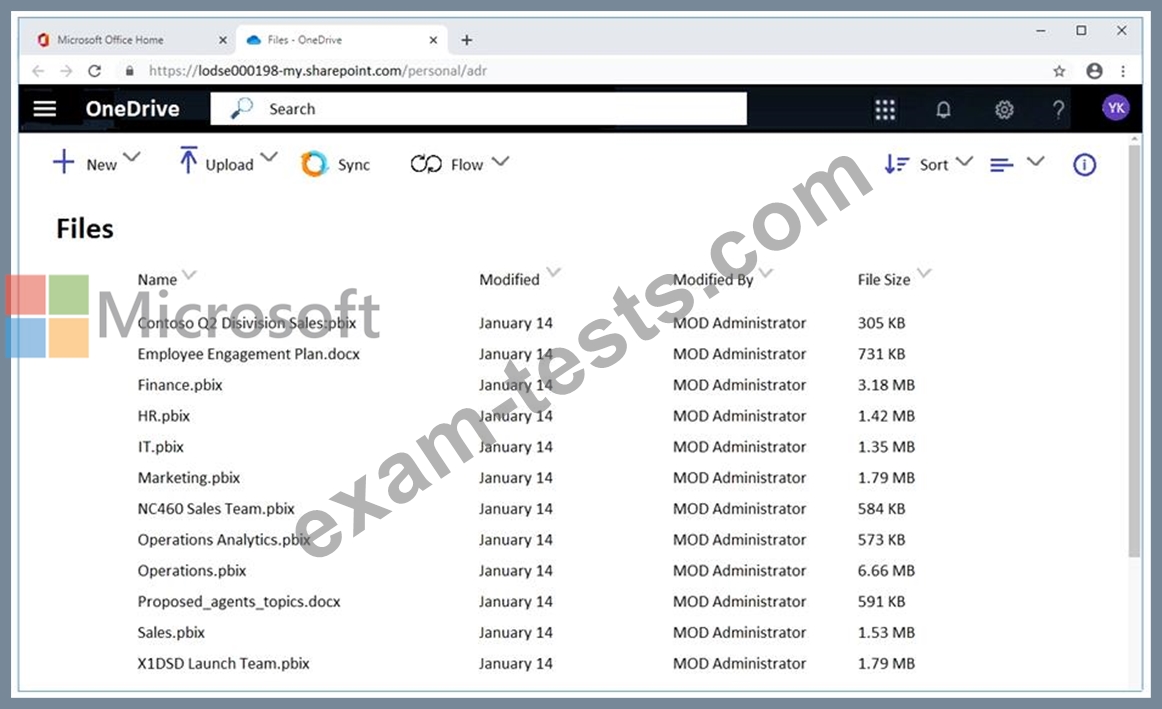
Task: Open Contoso Q2 Disivision Sales.pbix
Action: [x=247, y=323]
